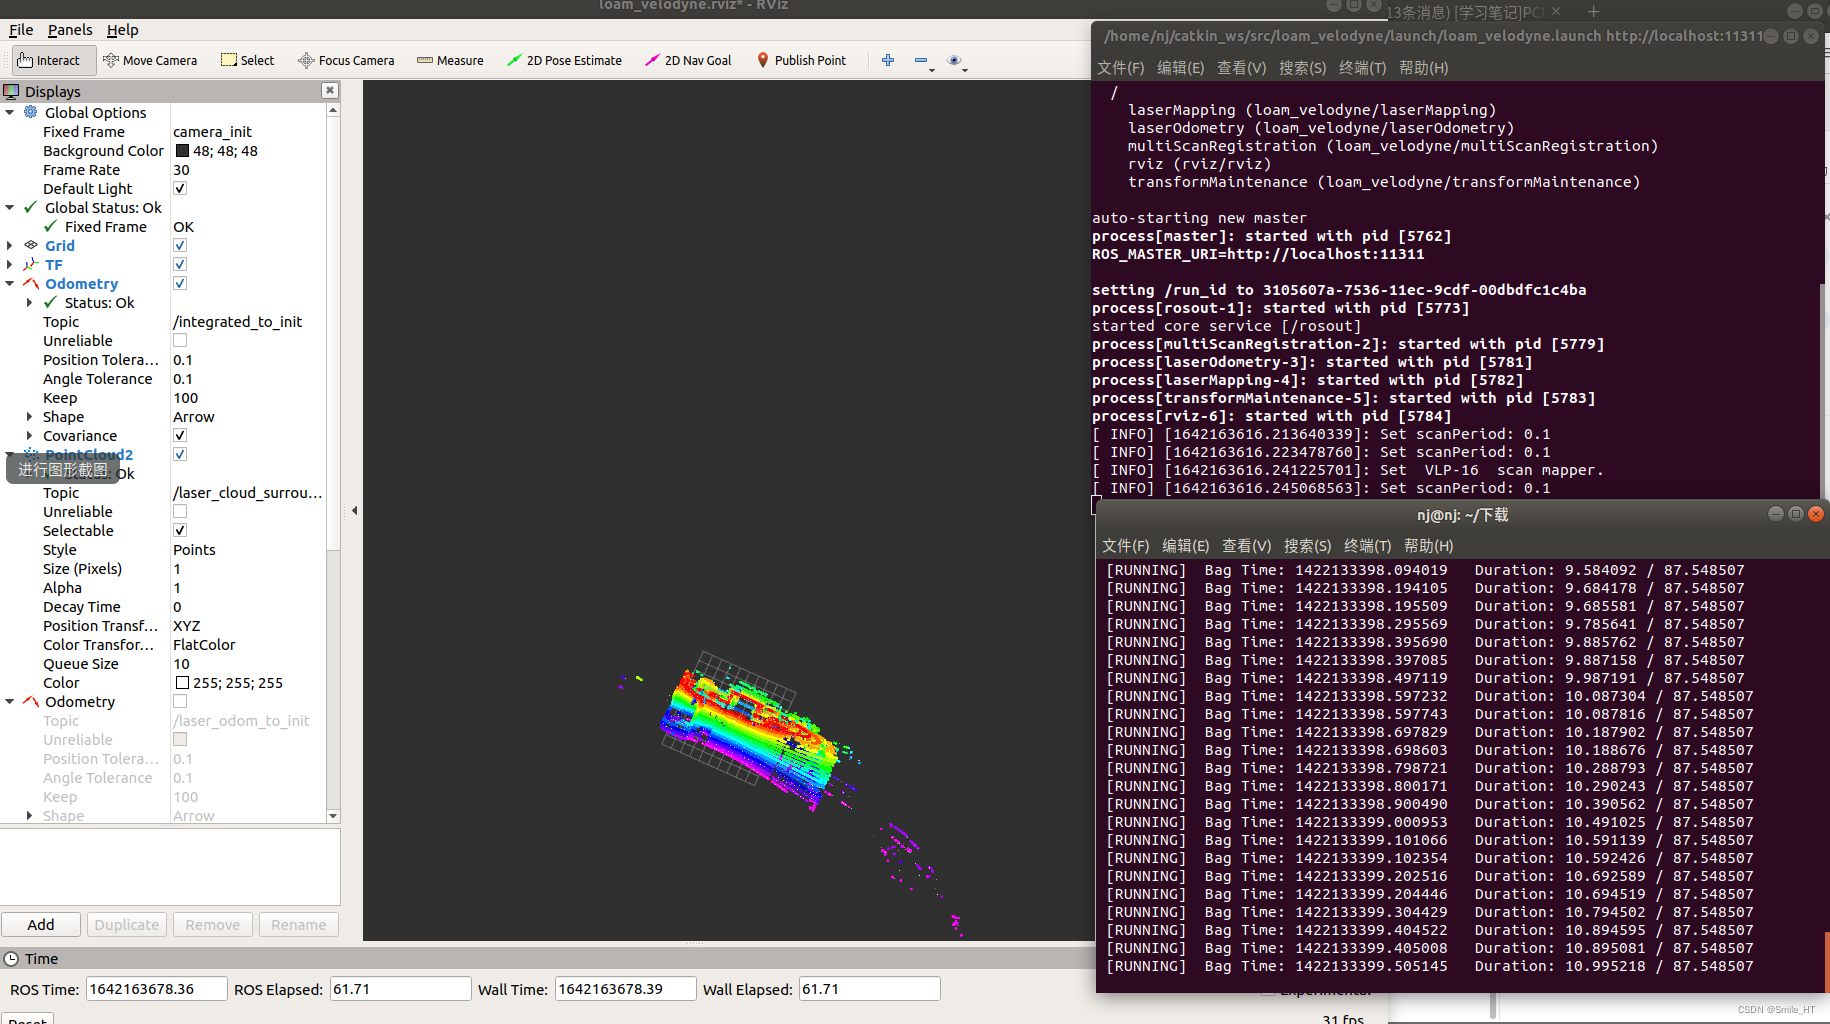Open the RViz File menu
The image size is (1830, 1024).
(x=21, y=30)
